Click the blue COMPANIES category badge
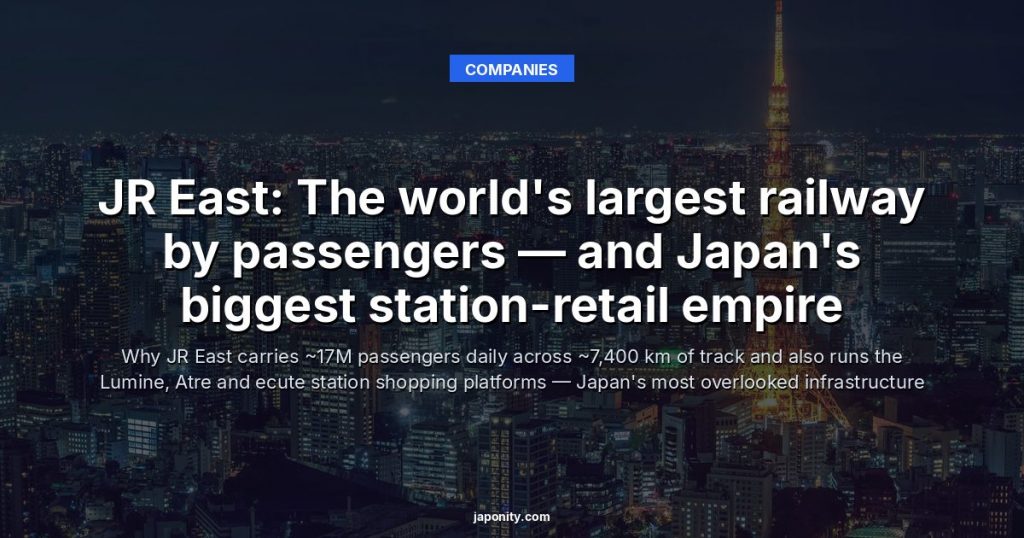This screenshot has width=1024, height=538. click(511, 69)
